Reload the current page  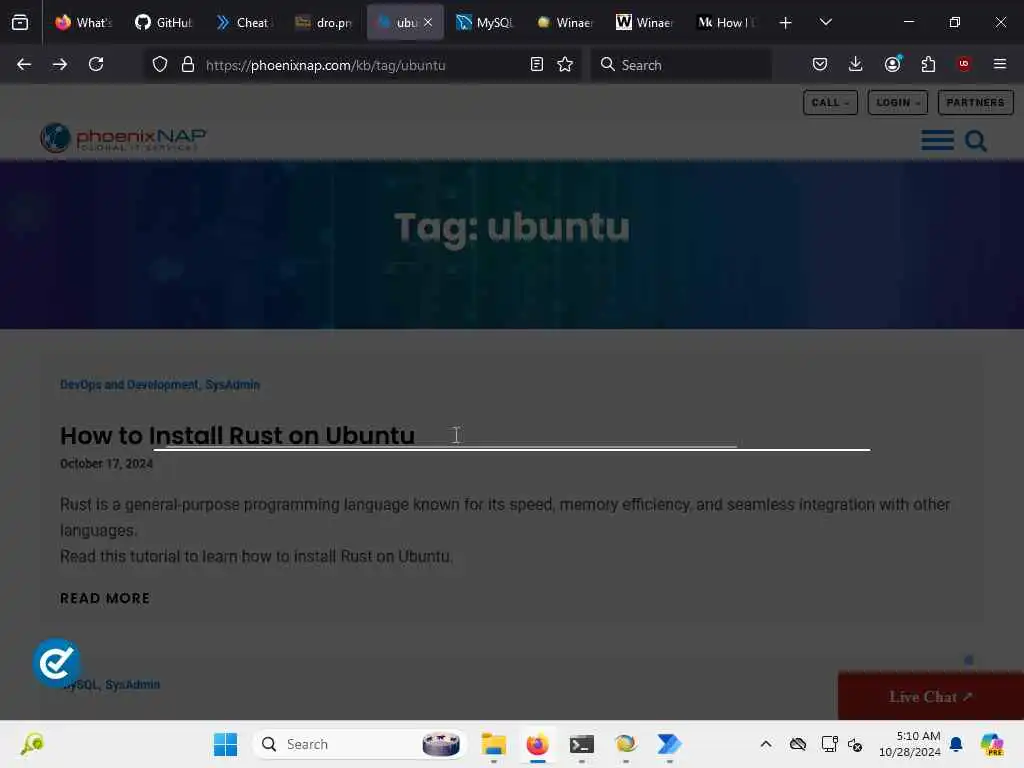click(x=96, y=64)
